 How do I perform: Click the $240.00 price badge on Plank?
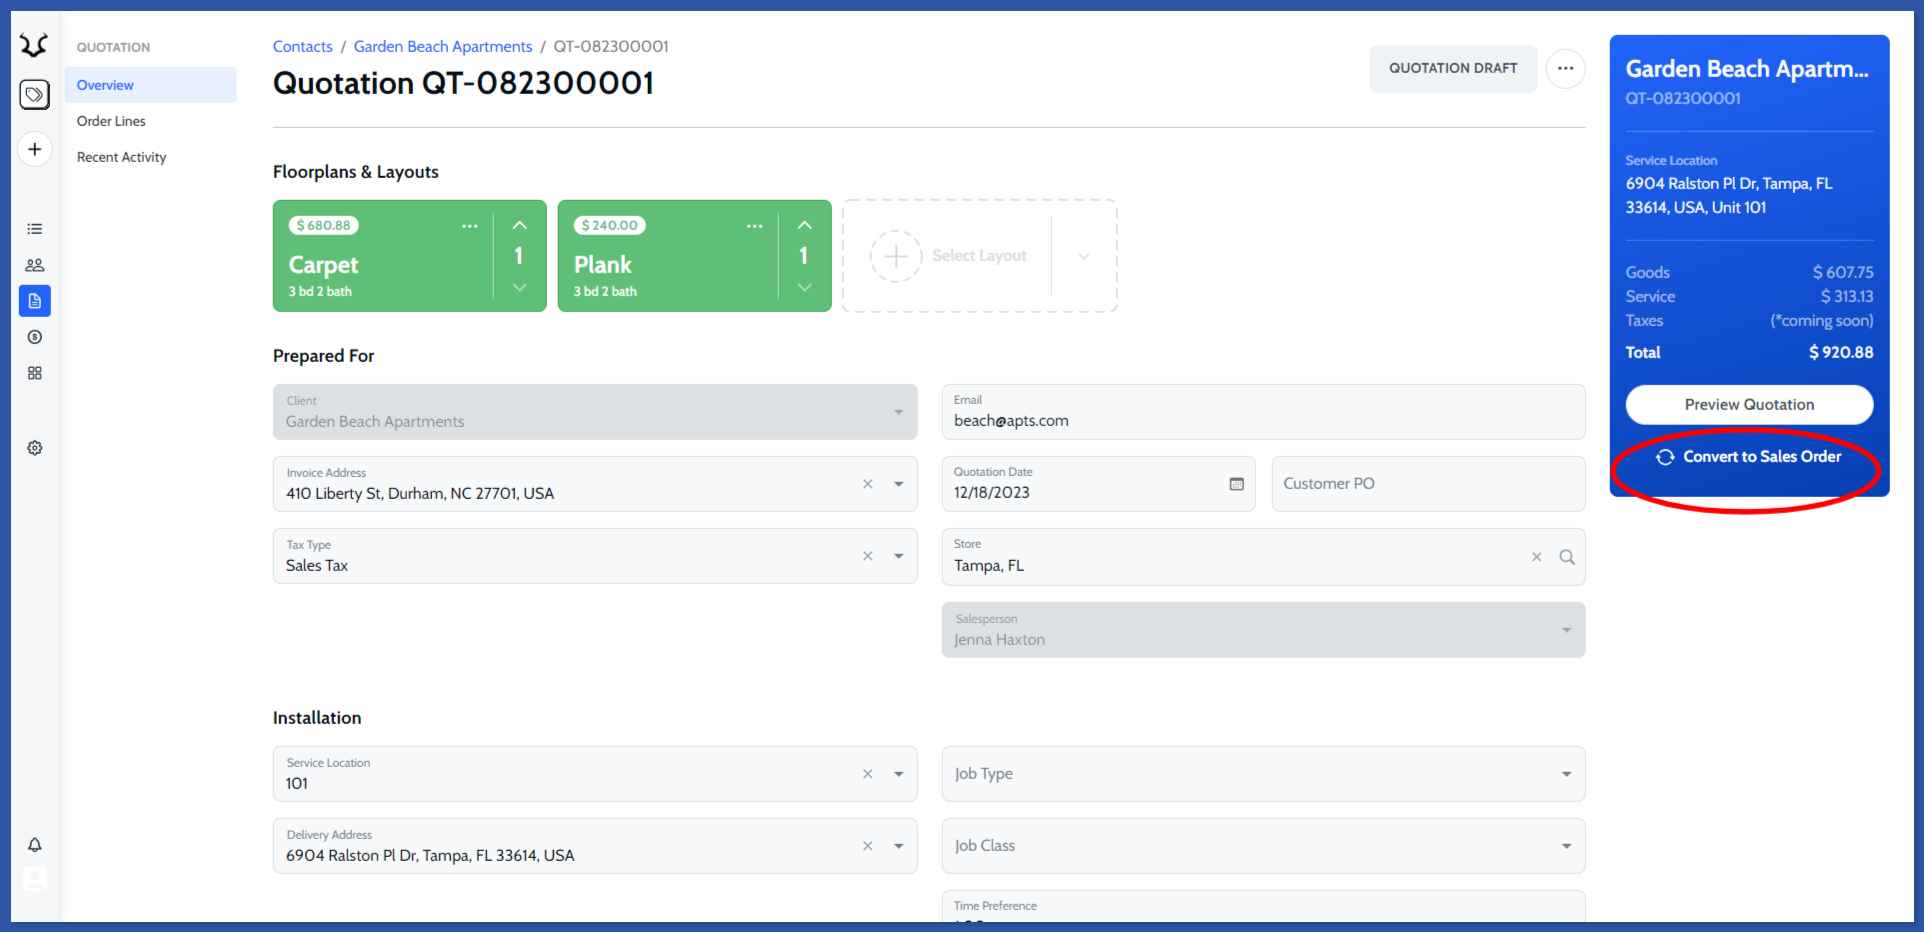pyautogui.click(x=610, y=226)
